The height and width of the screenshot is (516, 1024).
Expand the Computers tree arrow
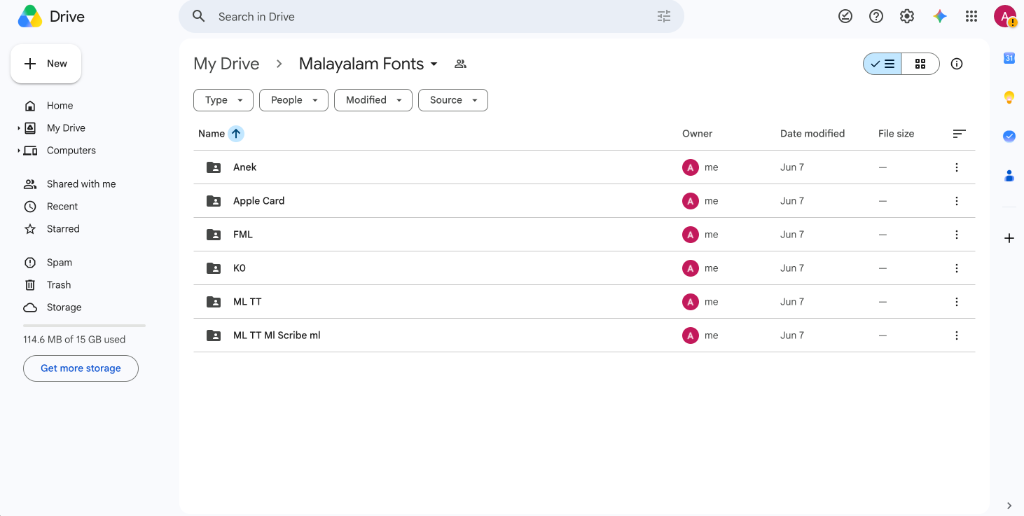point(18,151)
